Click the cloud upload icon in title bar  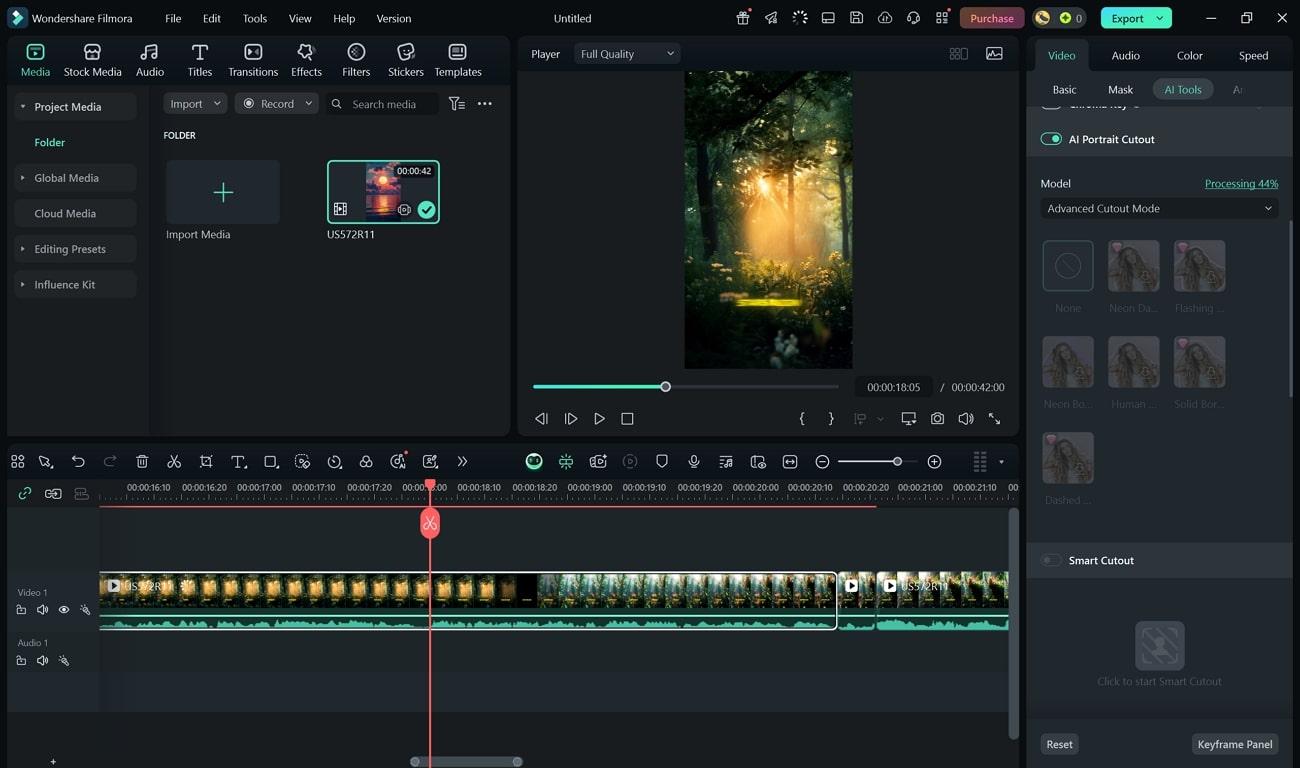tap(885, 18)
